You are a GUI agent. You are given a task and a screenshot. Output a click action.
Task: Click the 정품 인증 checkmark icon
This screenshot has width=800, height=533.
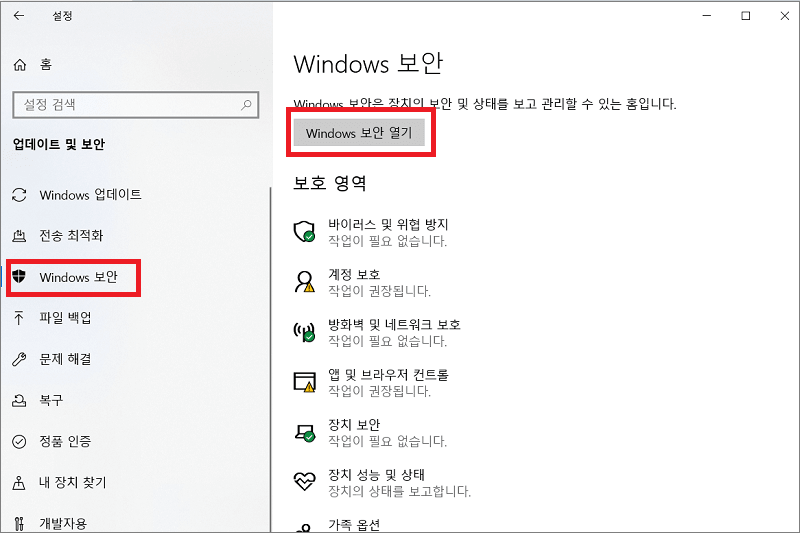point(19,441)
